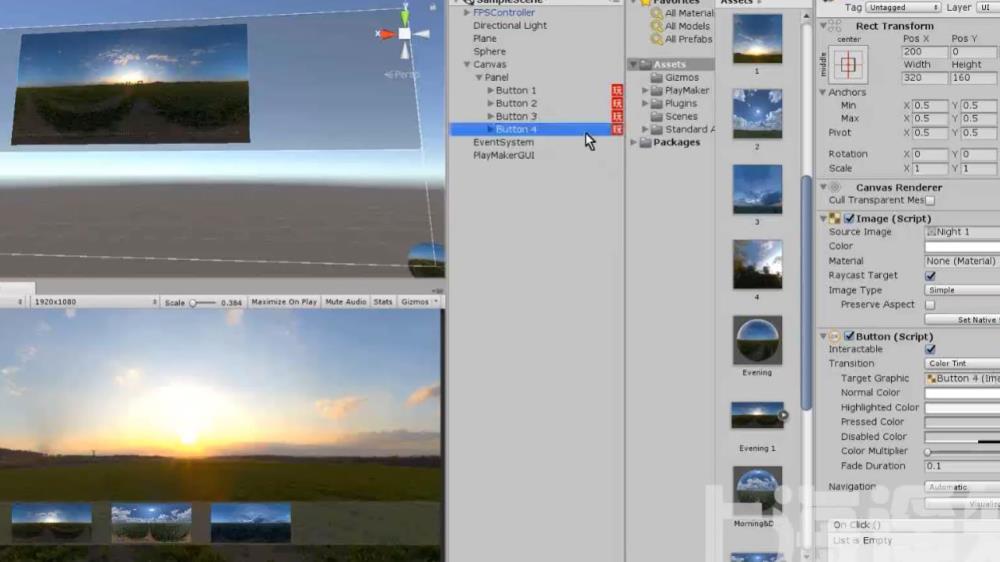Click the Visualize navigation button
The height and width of the screenshot is (562, 1000).
tap(962, 504)
